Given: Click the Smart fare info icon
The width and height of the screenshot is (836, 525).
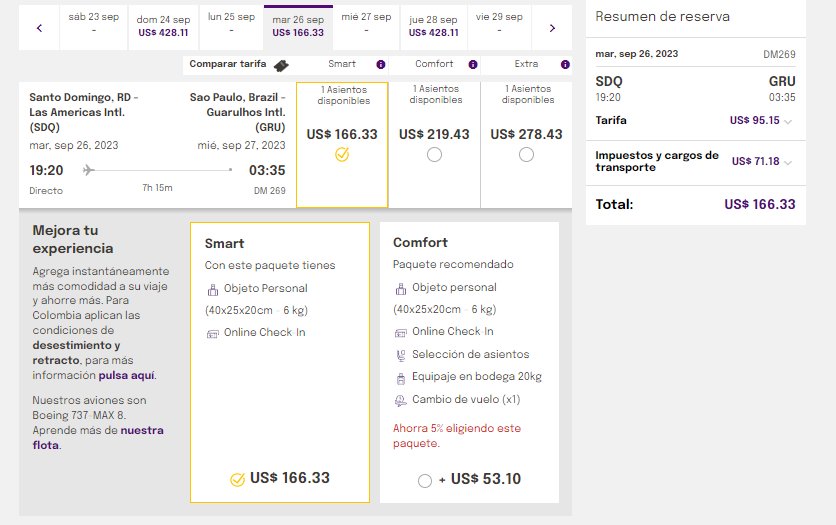Looking at the screenshot, I should pos(381,64).
